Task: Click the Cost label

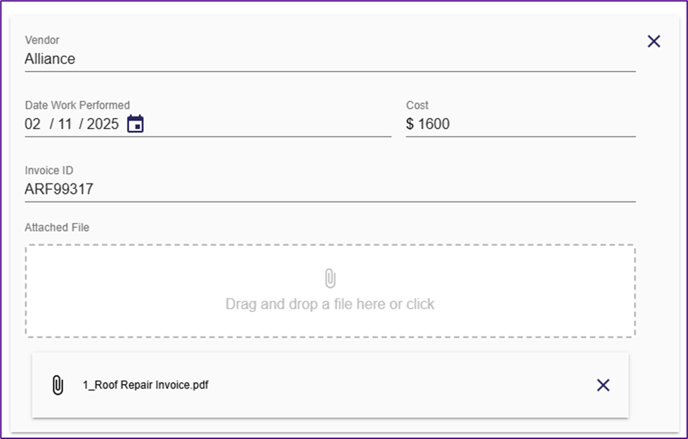Action: coord(417,105)
